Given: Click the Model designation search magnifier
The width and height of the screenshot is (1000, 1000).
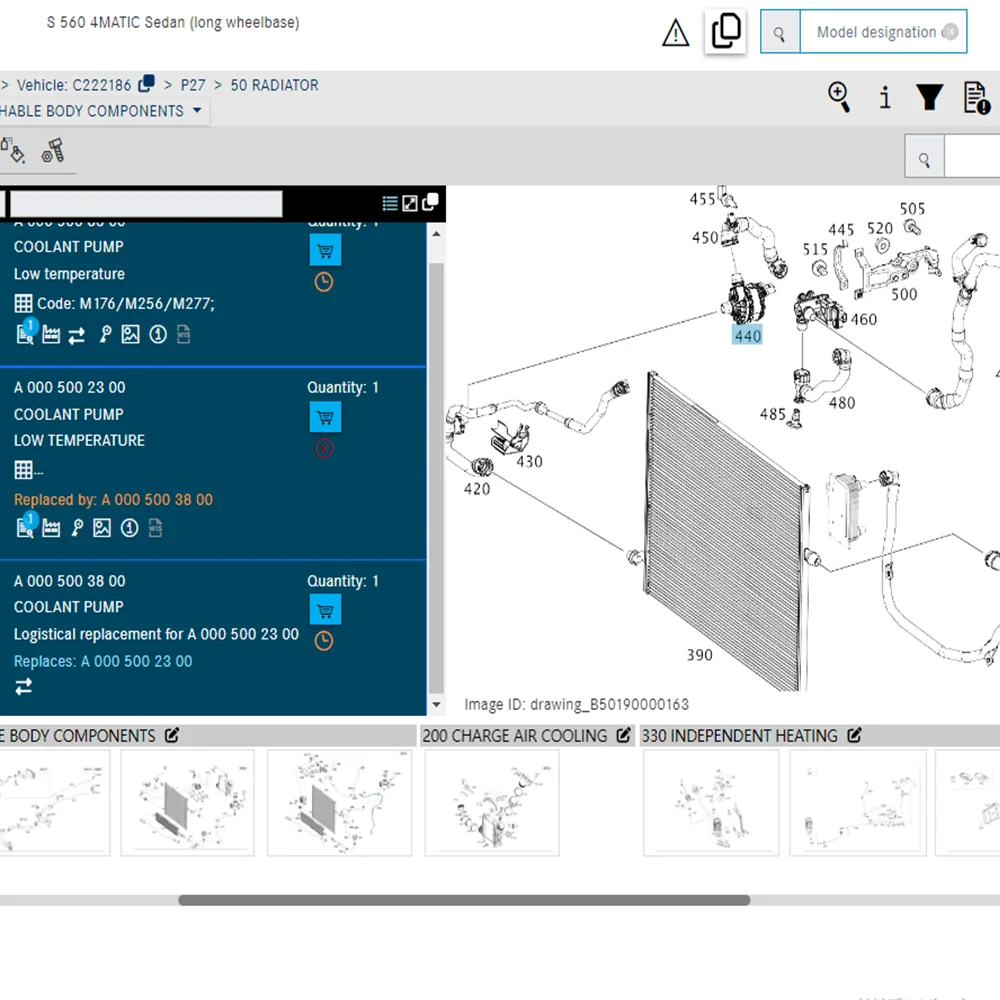Looking at the screenshot, I should pos(779,33).
